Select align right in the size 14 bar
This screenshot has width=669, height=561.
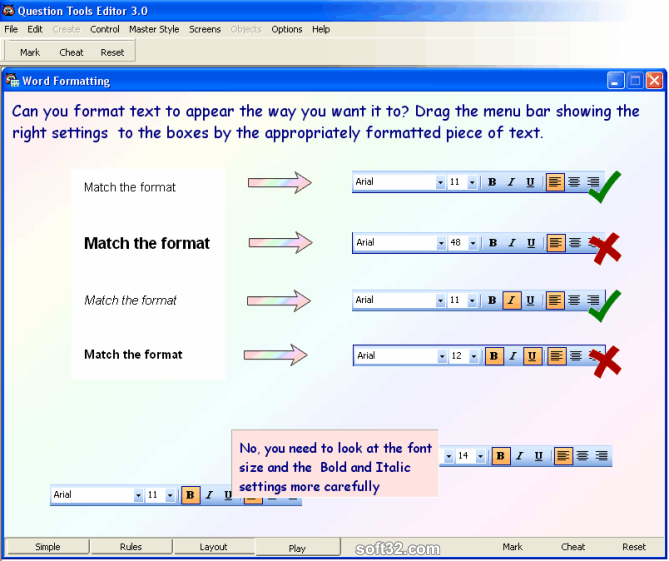point(602,456)
